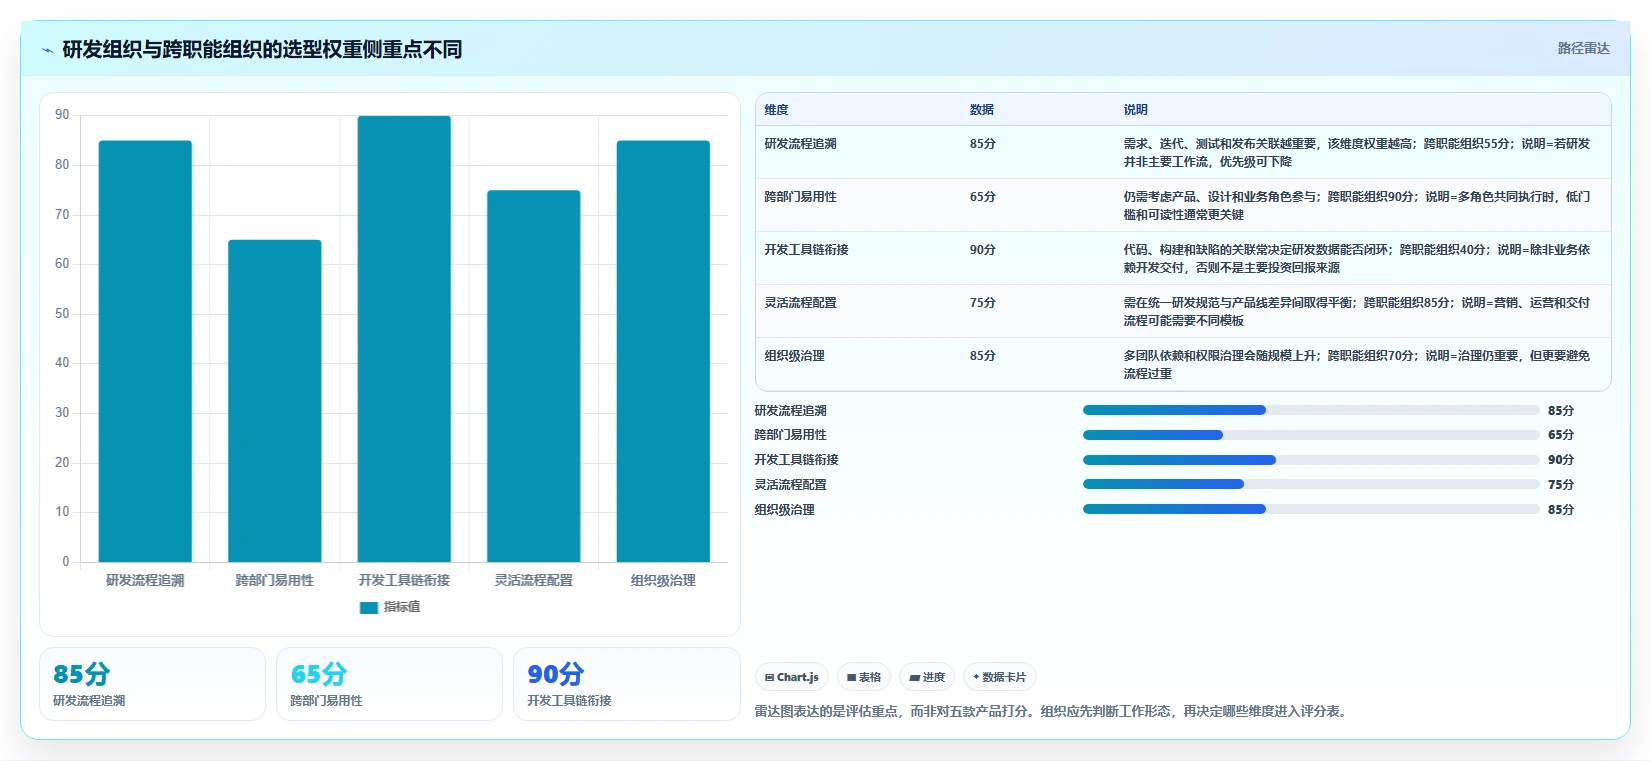Image resolution: width=1651 pixels, height=761 pixels.
Task: Click the 组织级治理 bar in the chart
Action: tap(663, 351)
